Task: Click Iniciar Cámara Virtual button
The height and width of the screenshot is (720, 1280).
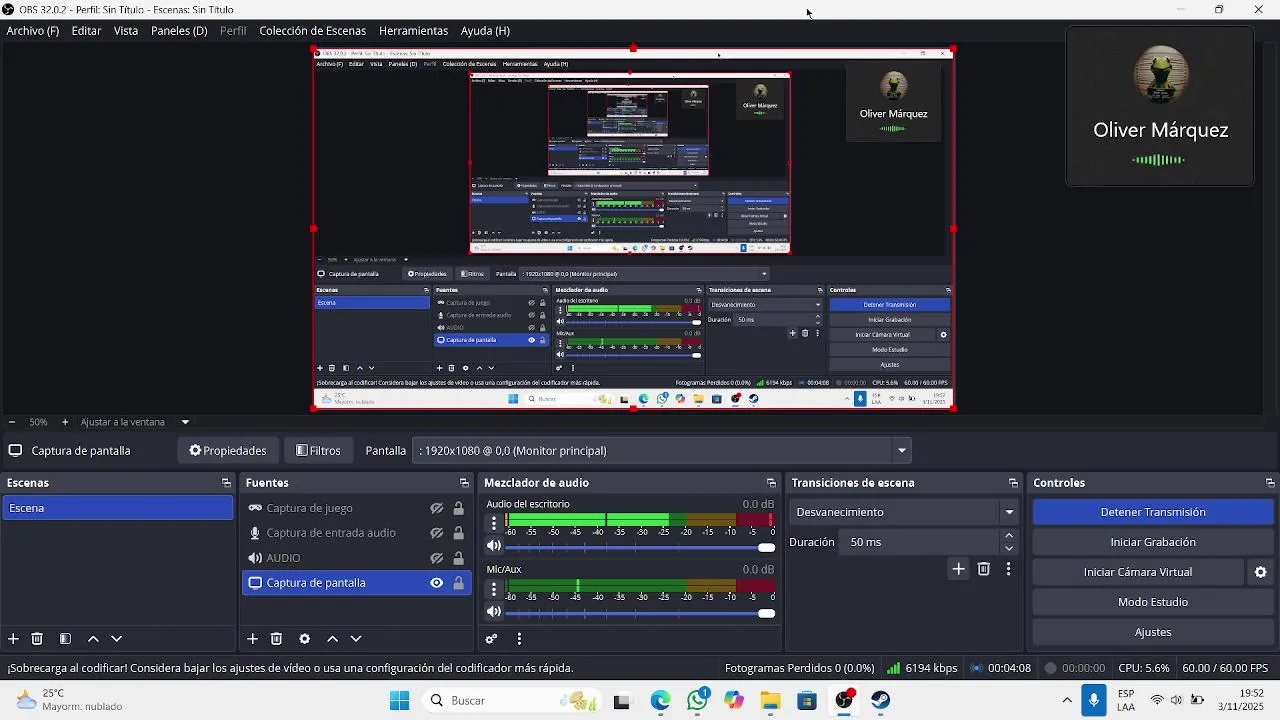Action: (x=1138, y=572)
